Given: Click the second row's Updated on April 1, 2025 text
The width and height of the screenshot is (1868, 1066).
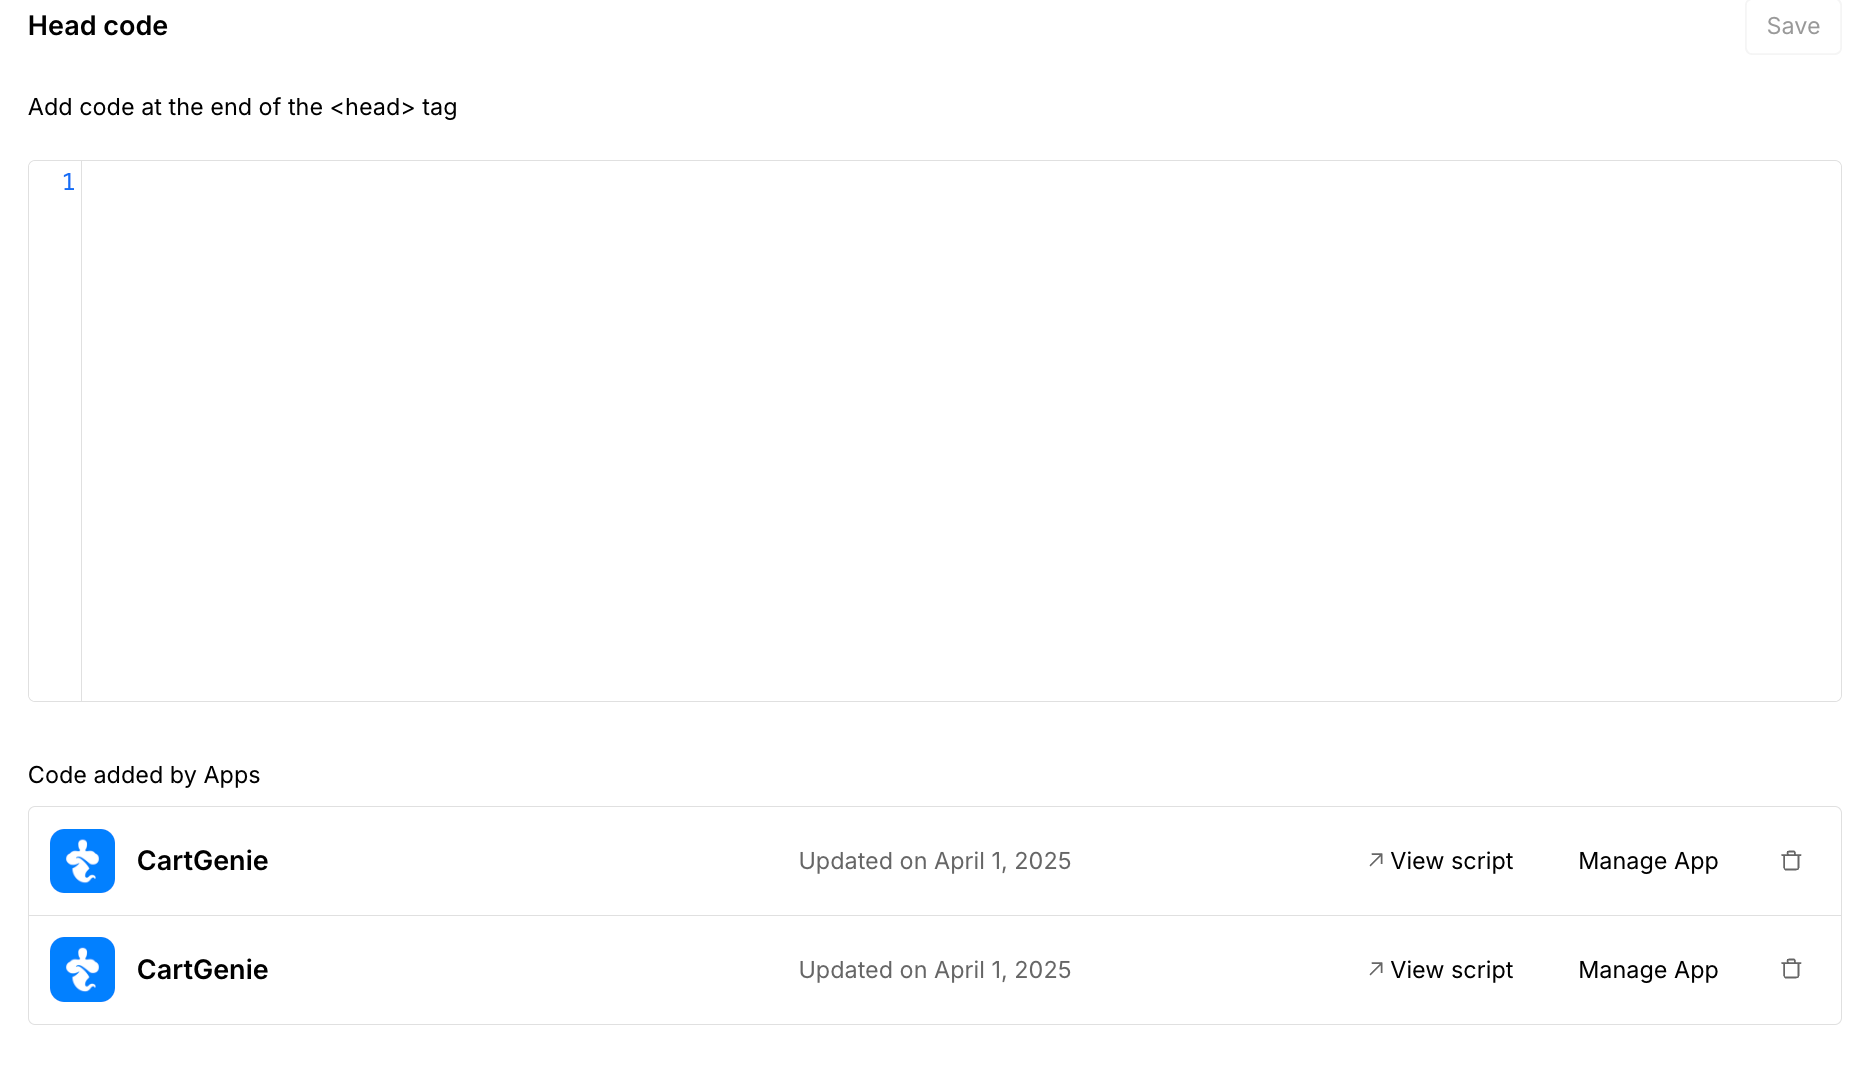Looking at the screenshot, I should point(935,970).
